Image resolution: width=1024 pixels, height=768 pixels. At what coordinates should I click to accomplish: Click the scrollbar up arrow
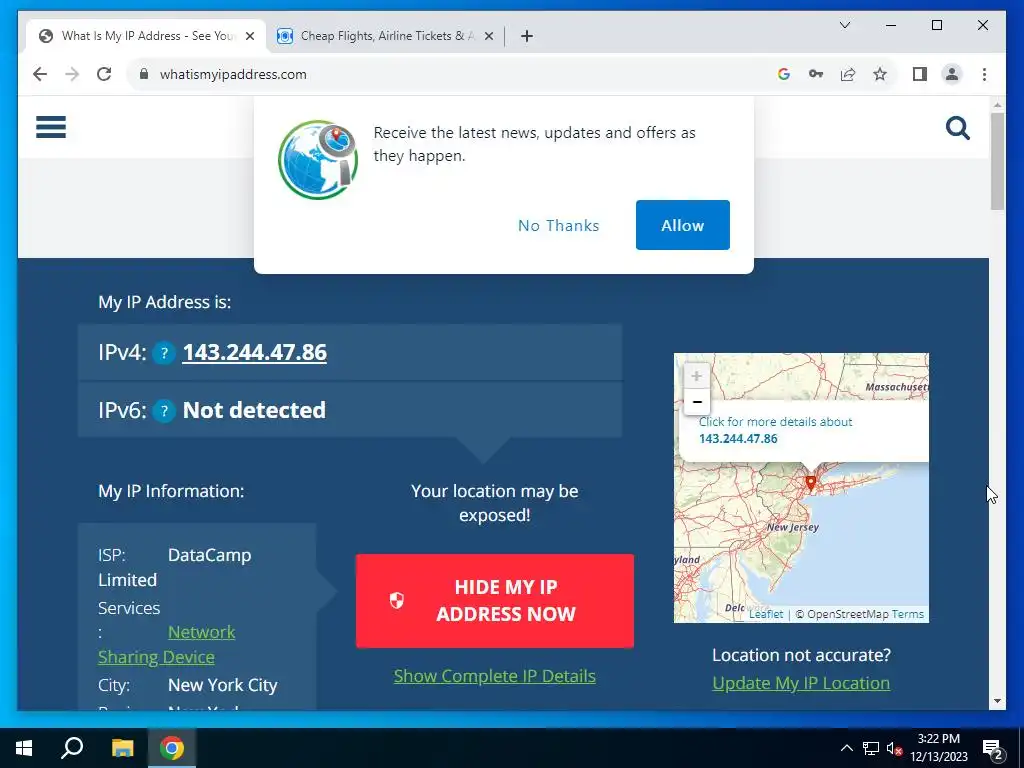[x=997, y=104]
